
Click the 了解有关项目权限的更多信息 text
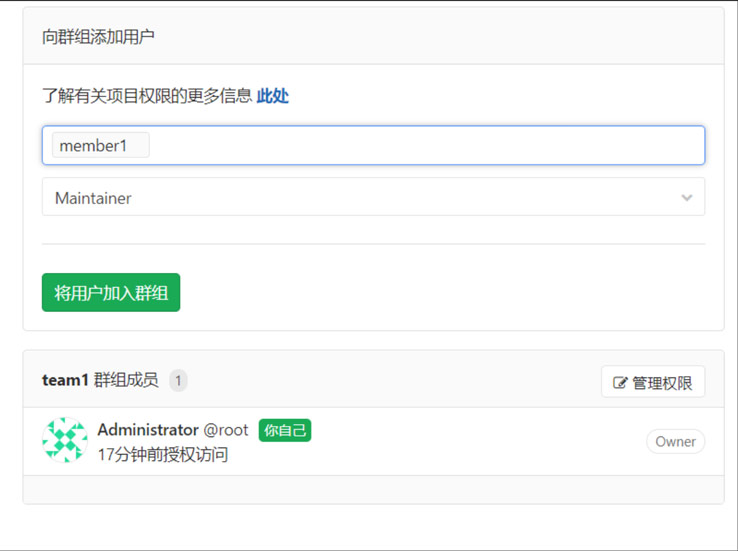pyautogui.click(x=147, y=96)
